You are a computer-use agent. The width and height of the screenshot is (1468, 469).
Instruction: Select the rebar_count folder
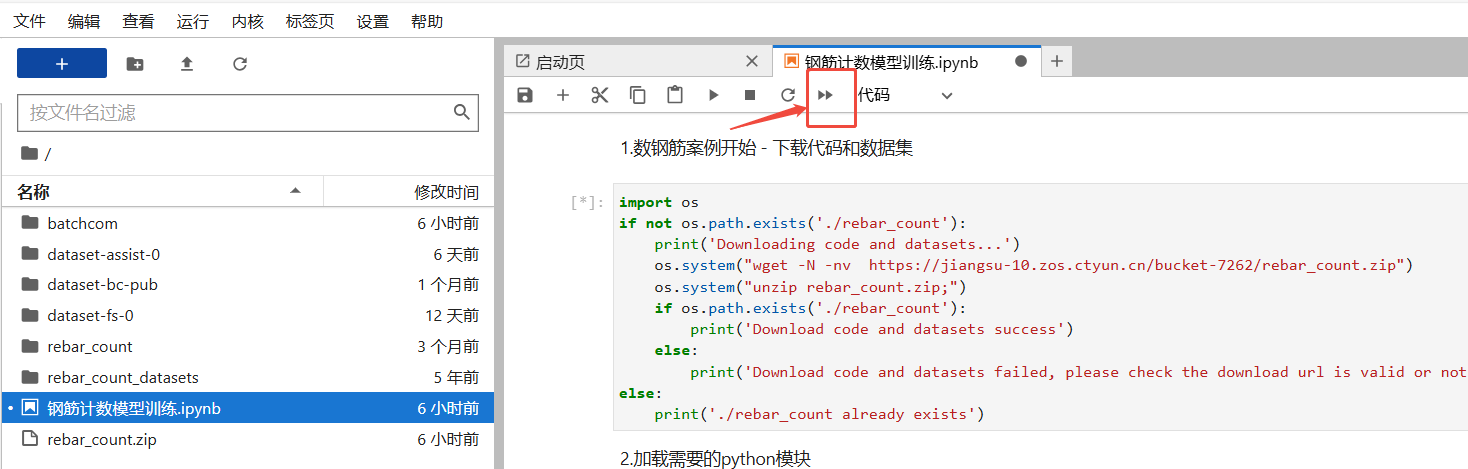(x=250, y=347)
